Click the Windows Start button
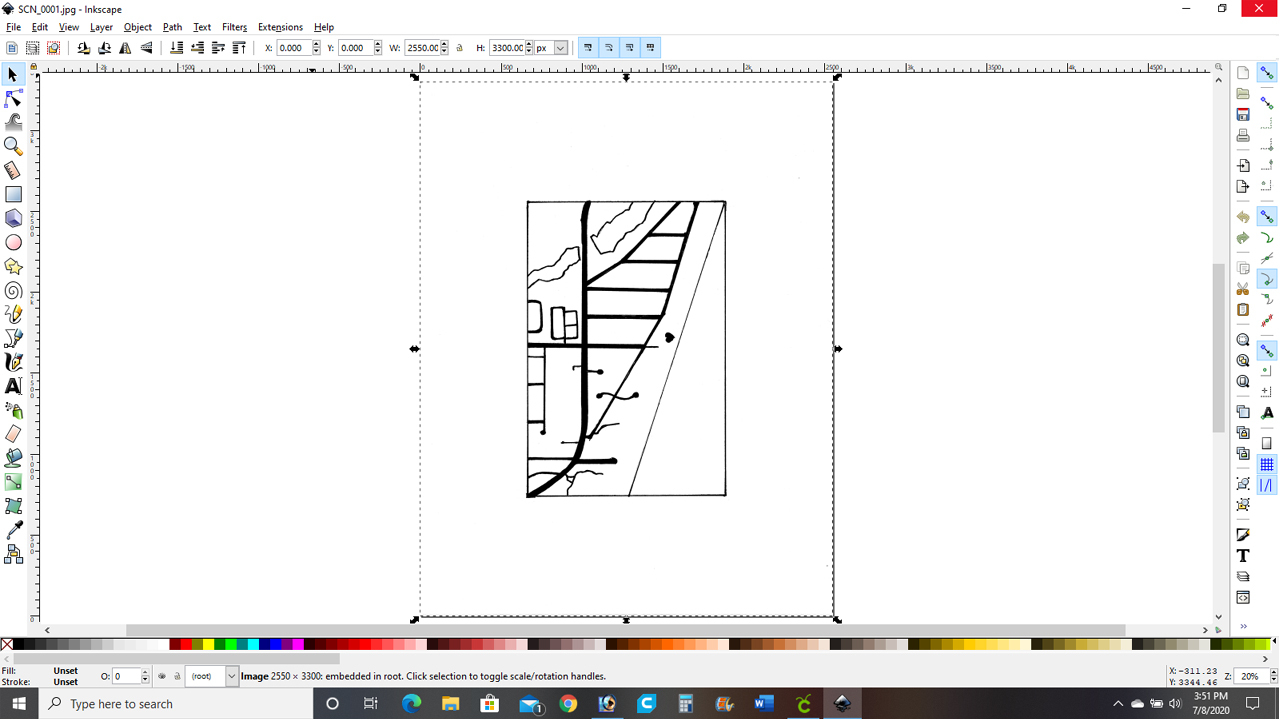Image resolution: width=1280 pixels, height=720 pixels. (x=20, y=704)
